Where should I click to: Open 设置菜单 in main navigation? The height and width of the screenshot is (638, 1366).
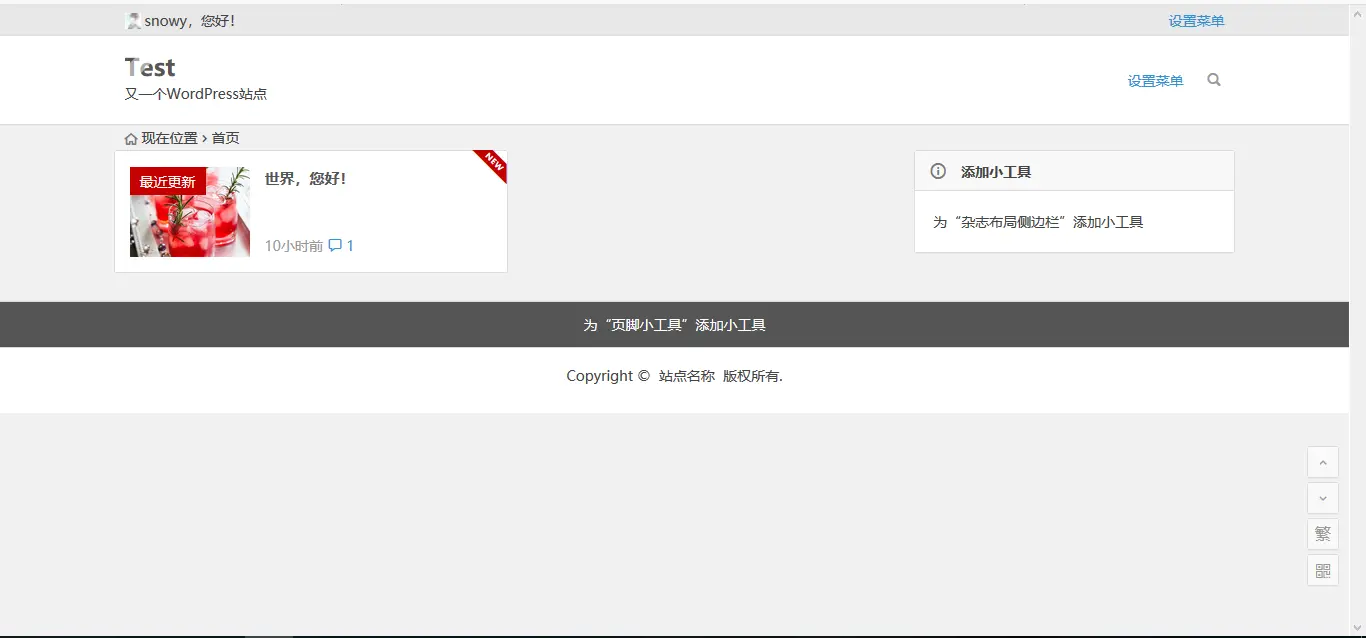(x=1155, y=81)
